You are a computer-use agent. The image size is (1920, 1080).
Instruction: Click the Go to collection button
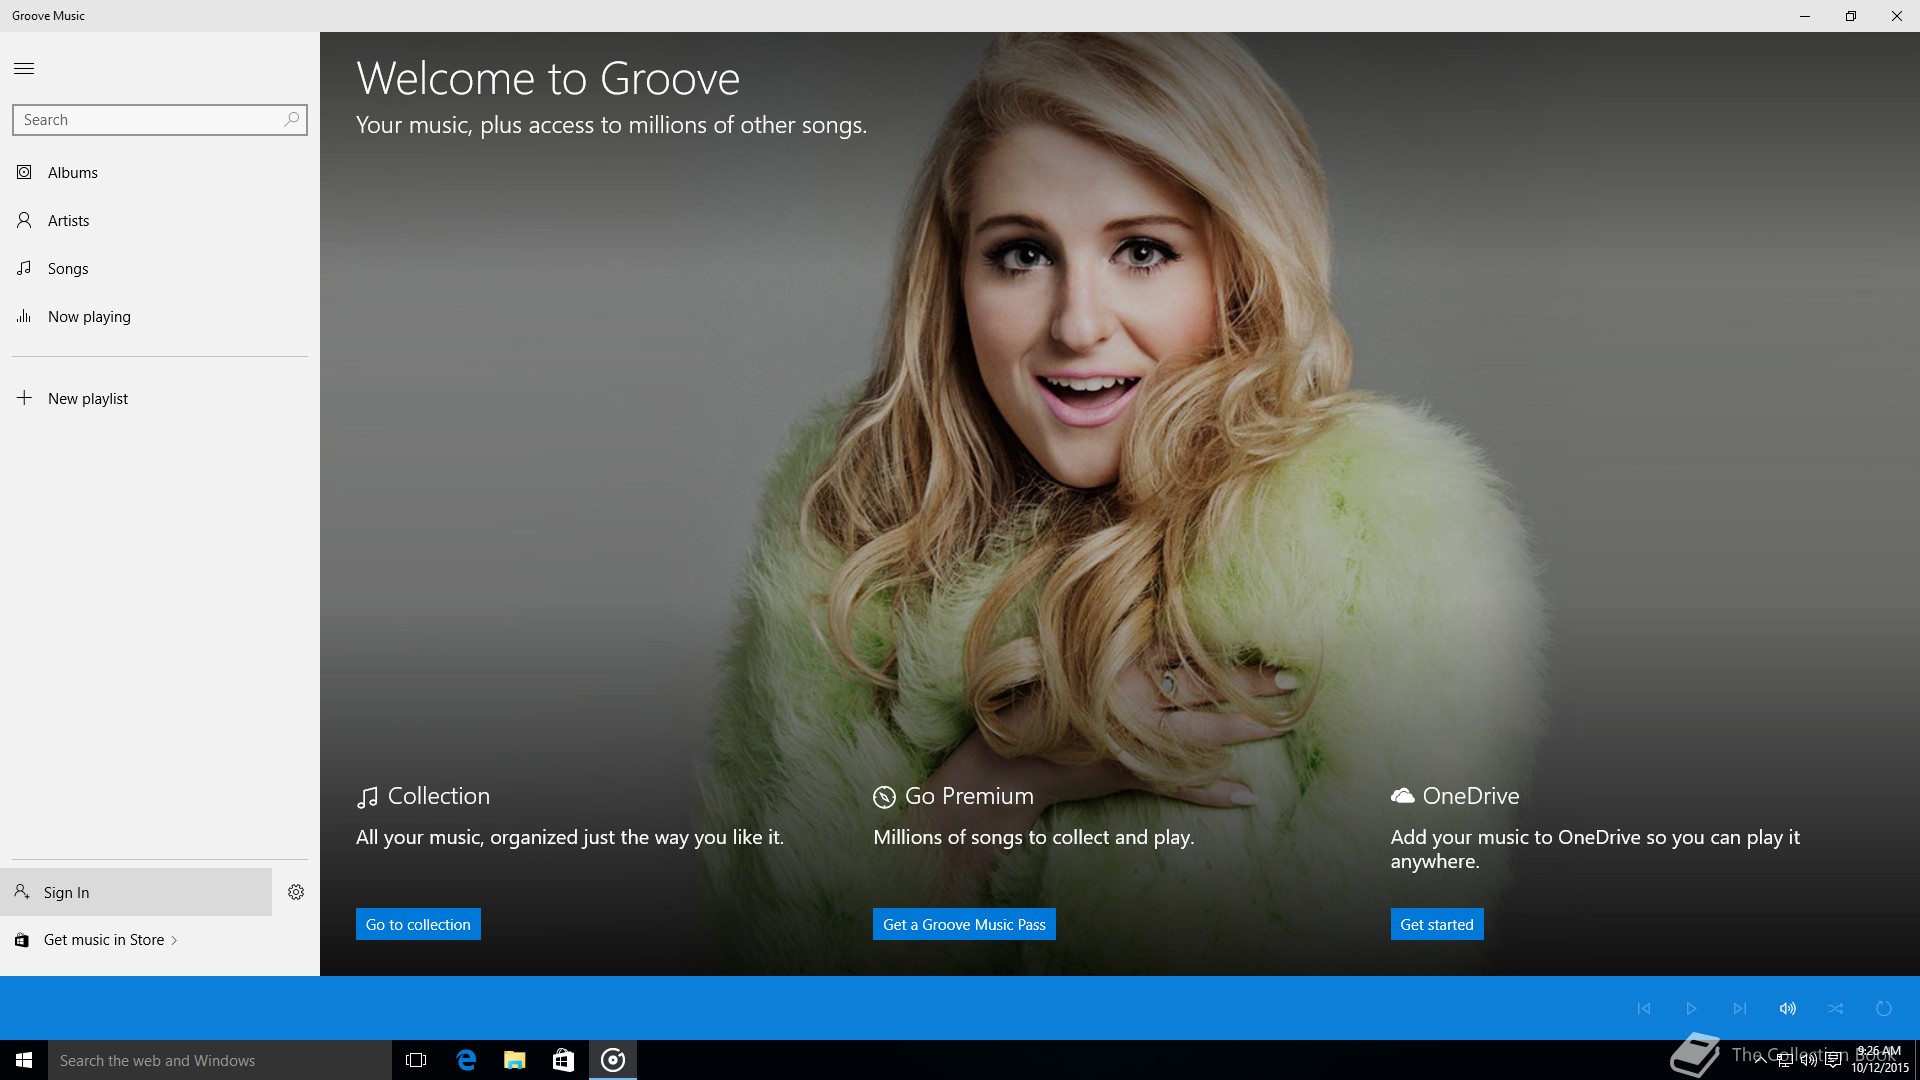point(418,924)
